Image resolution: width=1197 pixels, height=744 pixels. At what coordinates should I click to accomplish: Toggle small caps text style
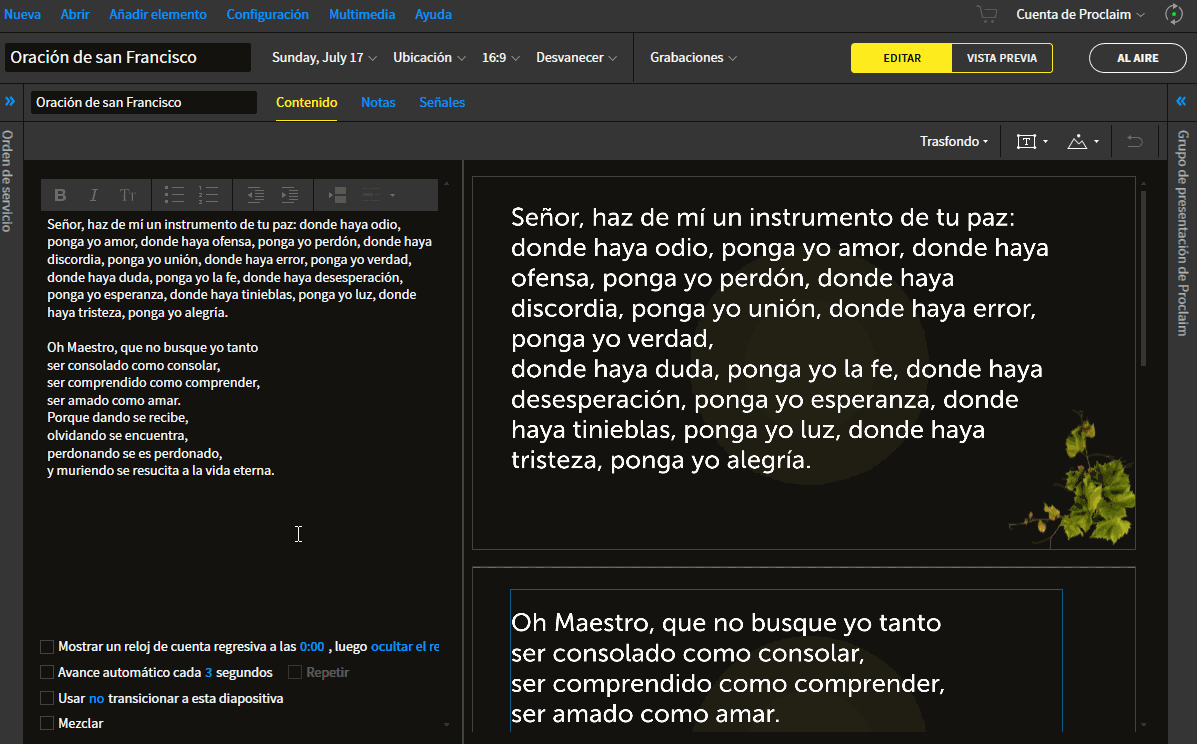[127, 195]
